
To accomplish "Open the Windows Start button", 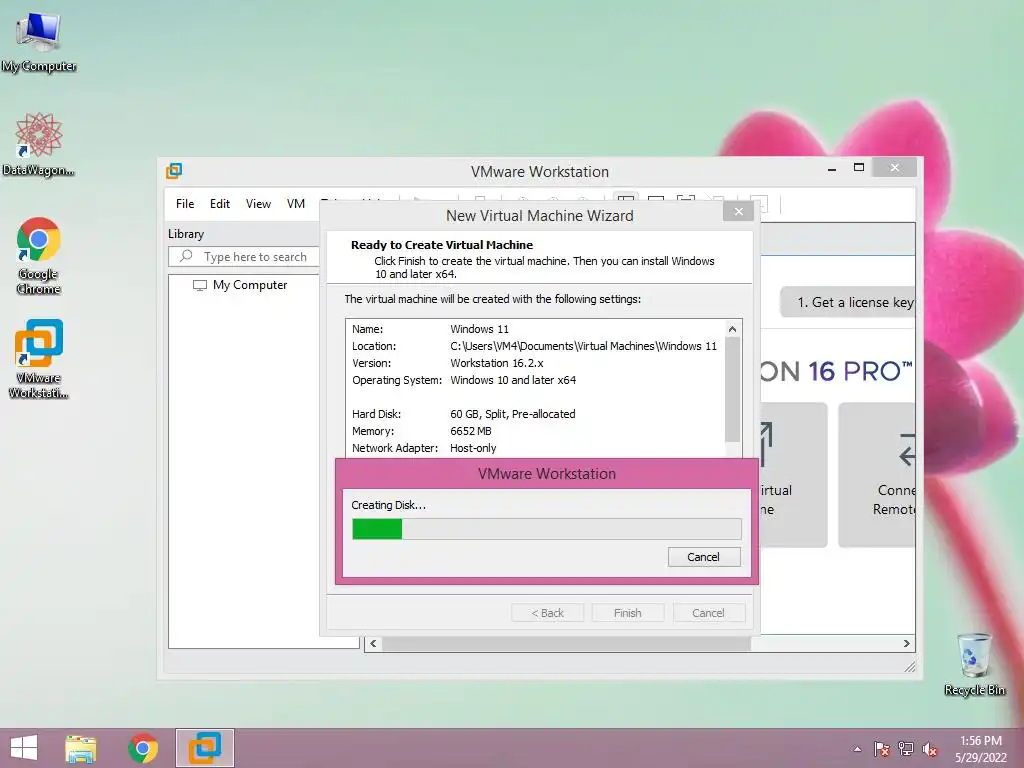I will [24, 748].
